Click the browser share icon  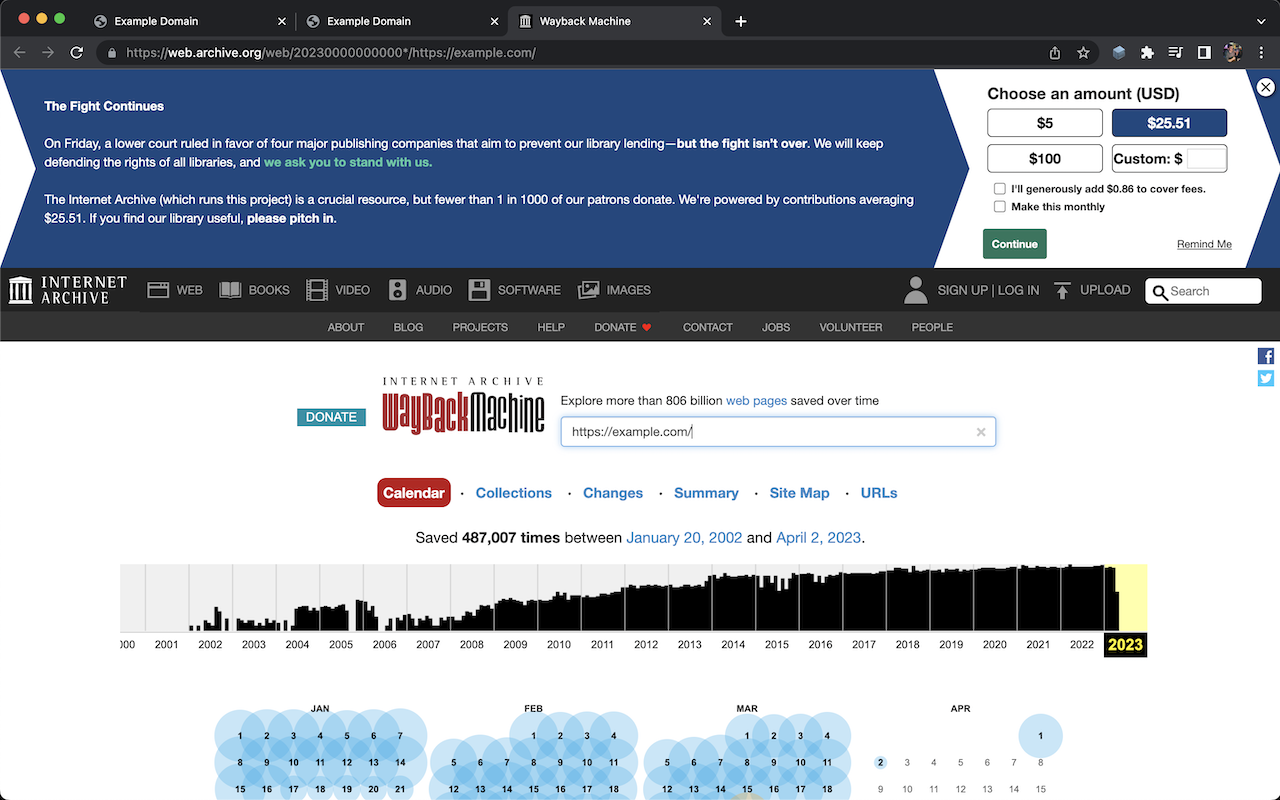1055,52
